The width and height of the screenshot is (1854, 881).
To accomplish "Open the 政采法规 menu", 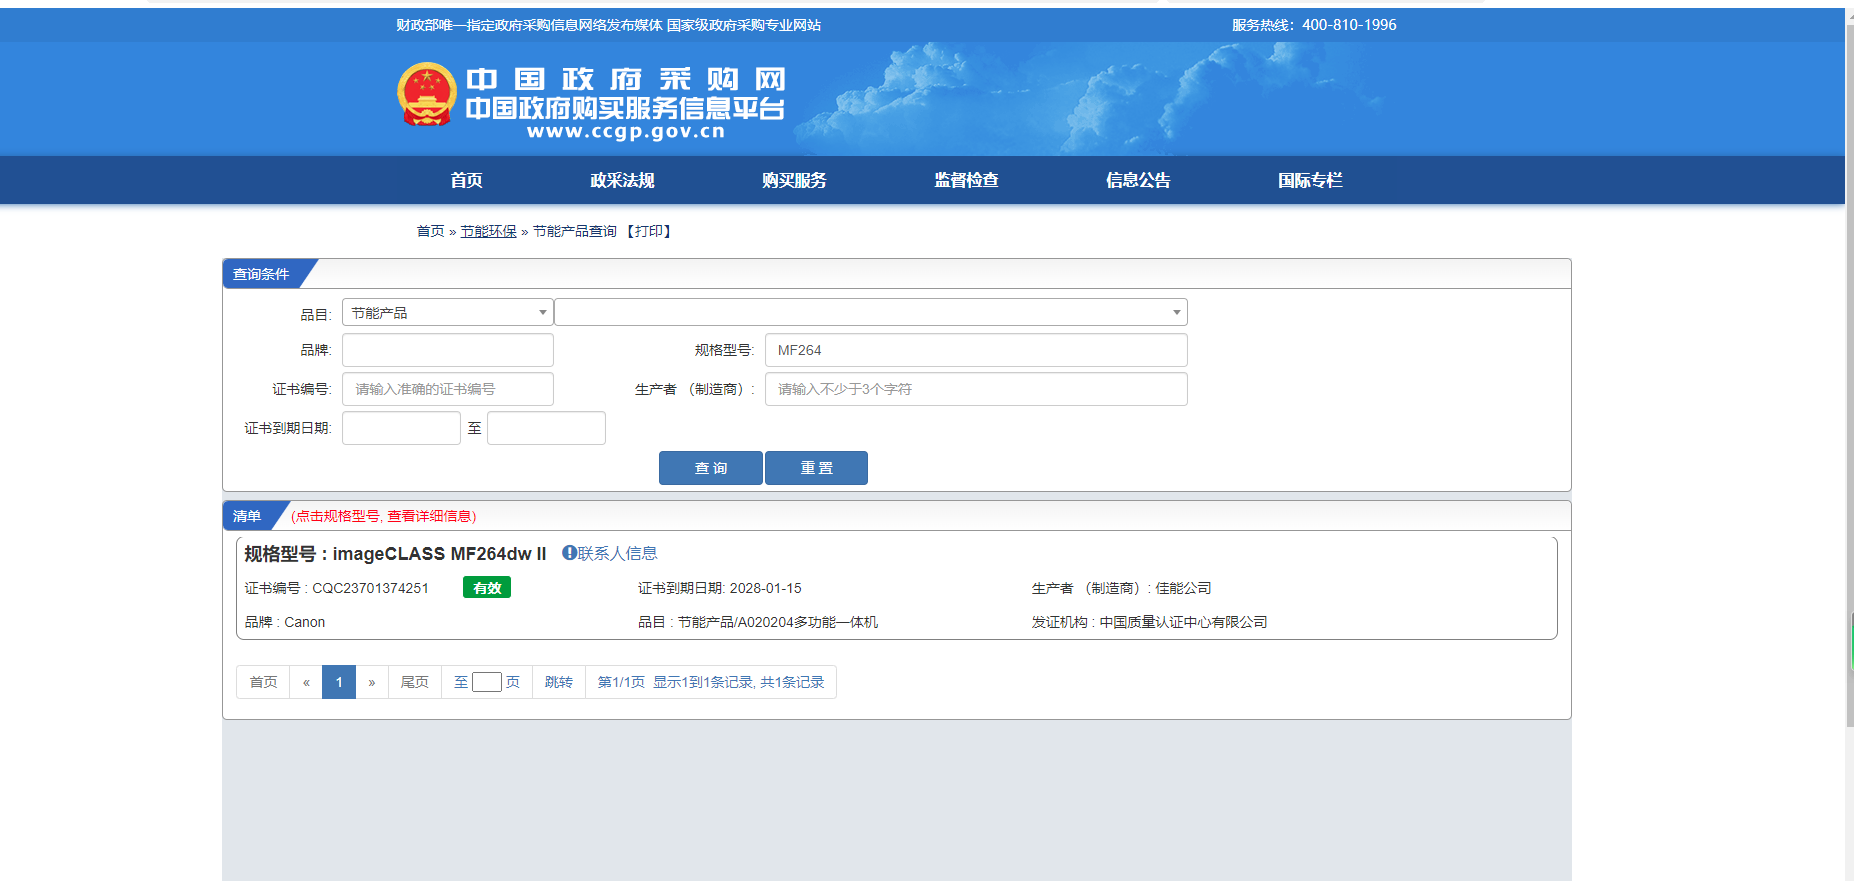I will click(x=622, y=180).
